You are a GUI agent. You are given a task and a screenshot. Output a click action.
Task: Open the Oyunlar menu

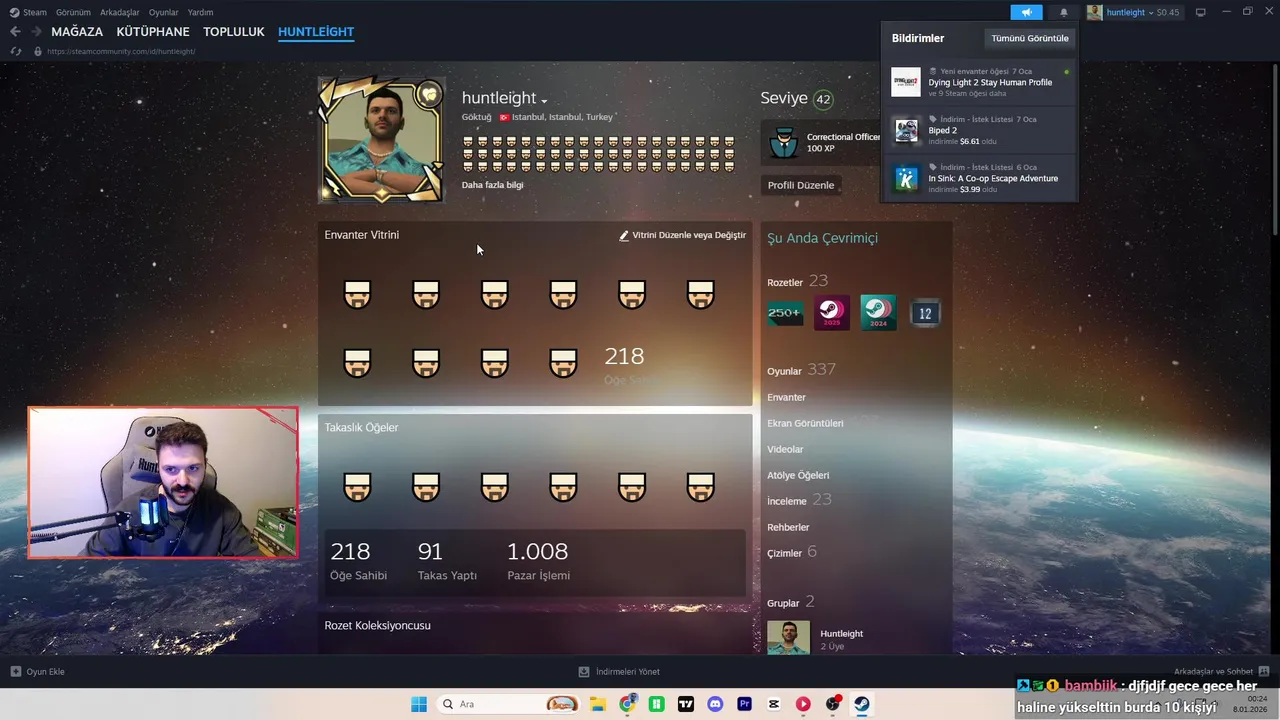tap(164, 12)
